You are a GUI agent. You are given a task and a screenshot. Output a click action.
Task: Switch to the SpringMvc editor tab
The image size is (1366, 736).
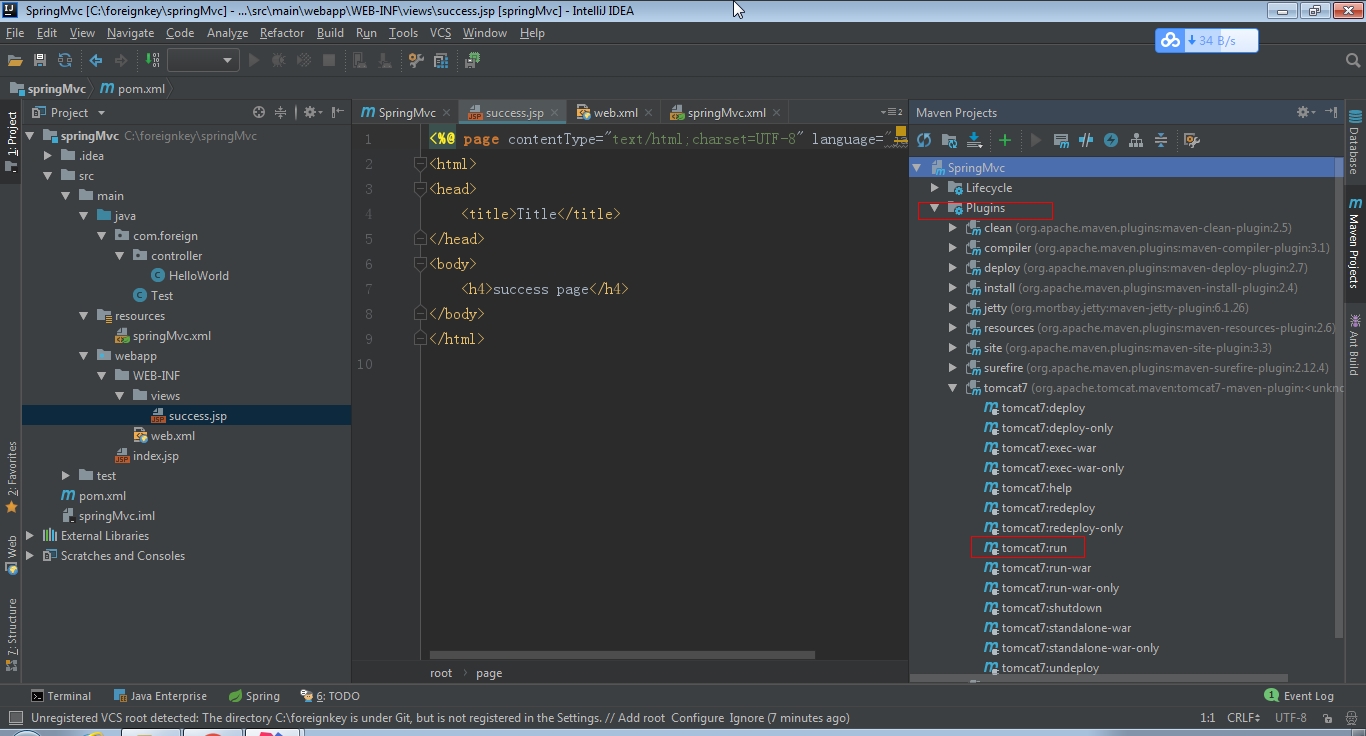[x=406, y=112]
